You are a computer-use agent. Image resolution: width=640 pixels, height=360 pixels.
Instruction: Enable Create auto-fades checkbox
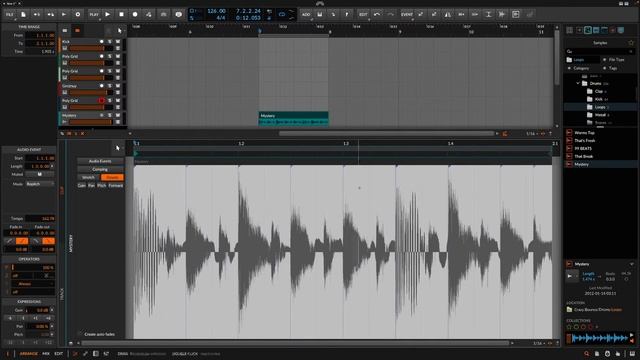pyautogui.click(x=80, y=334)
